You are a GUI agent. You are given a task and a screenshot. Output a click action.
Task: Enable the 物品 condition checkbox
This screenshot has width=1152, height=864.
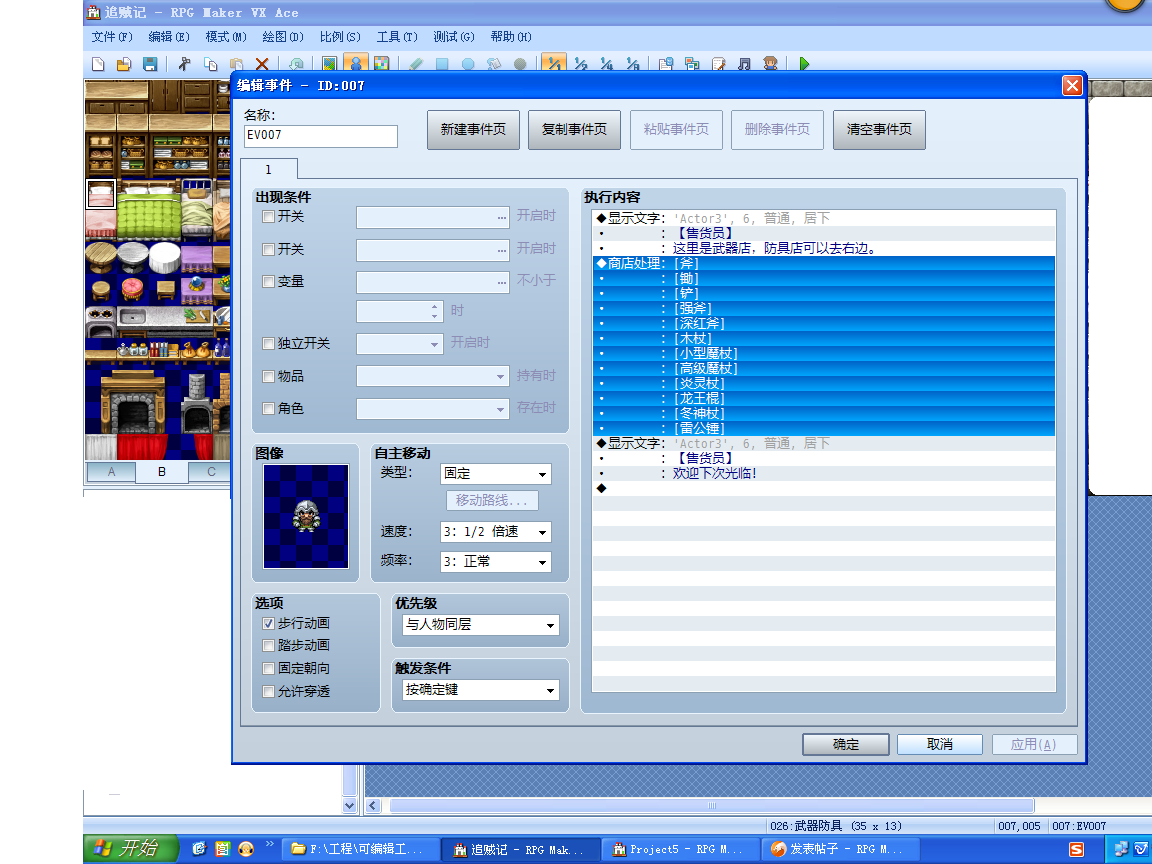(x=268, y=376)
